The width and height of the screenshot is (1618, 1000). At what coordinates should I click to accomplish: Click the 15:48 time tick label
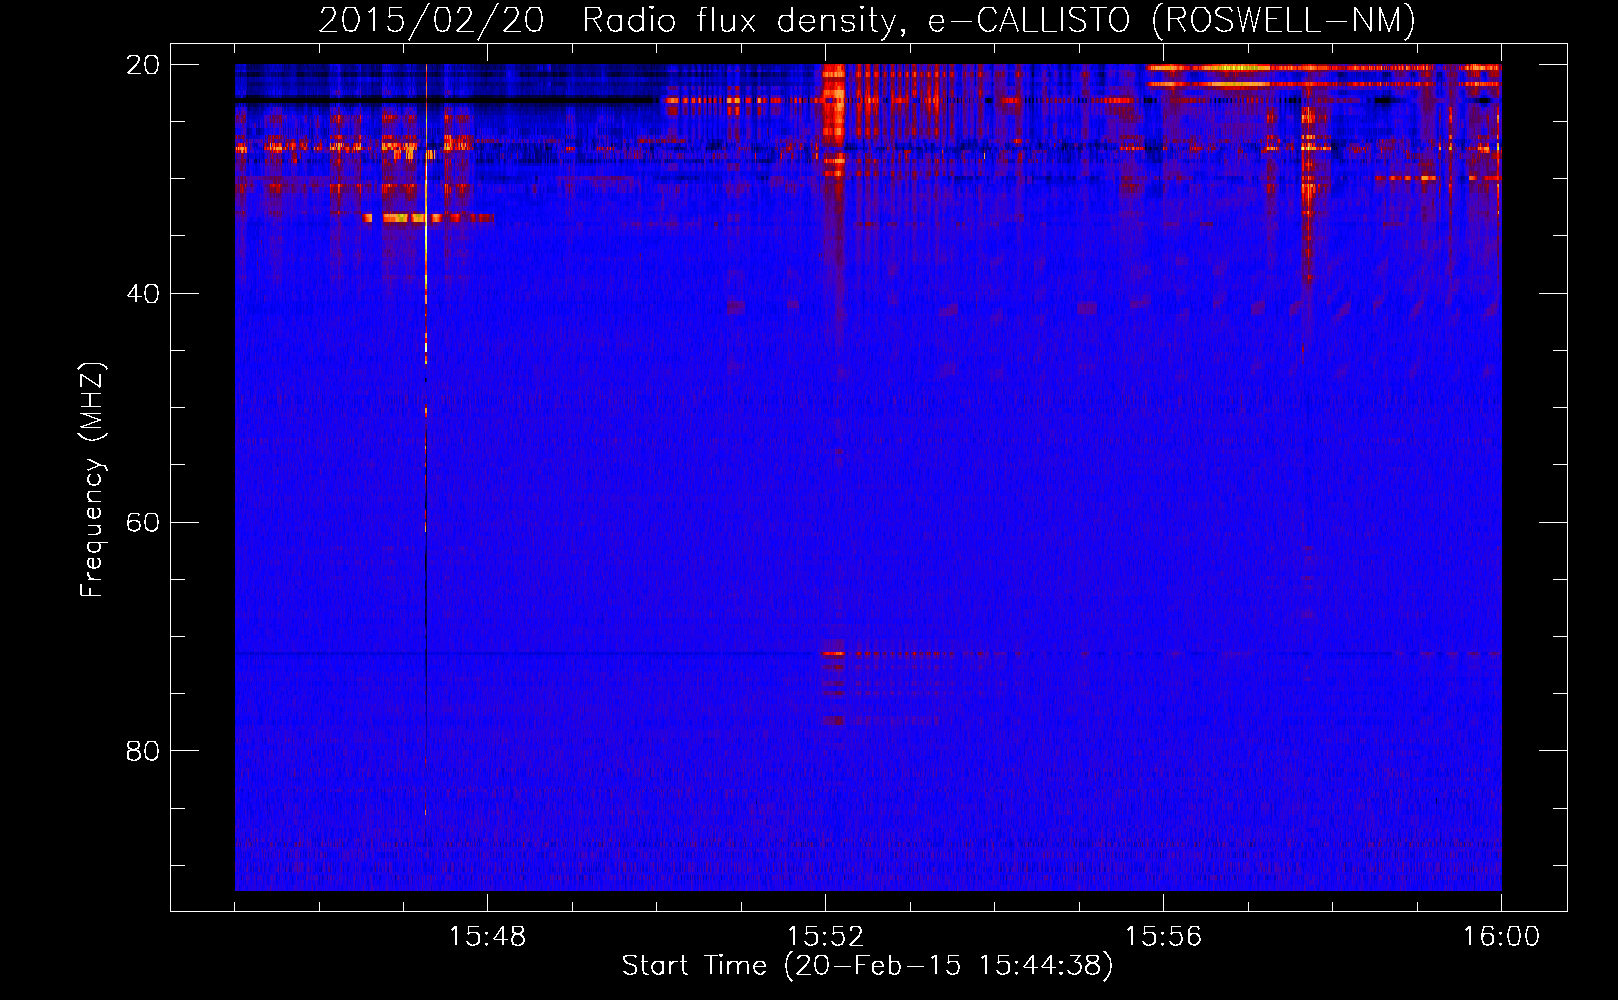tap(487, 937)
